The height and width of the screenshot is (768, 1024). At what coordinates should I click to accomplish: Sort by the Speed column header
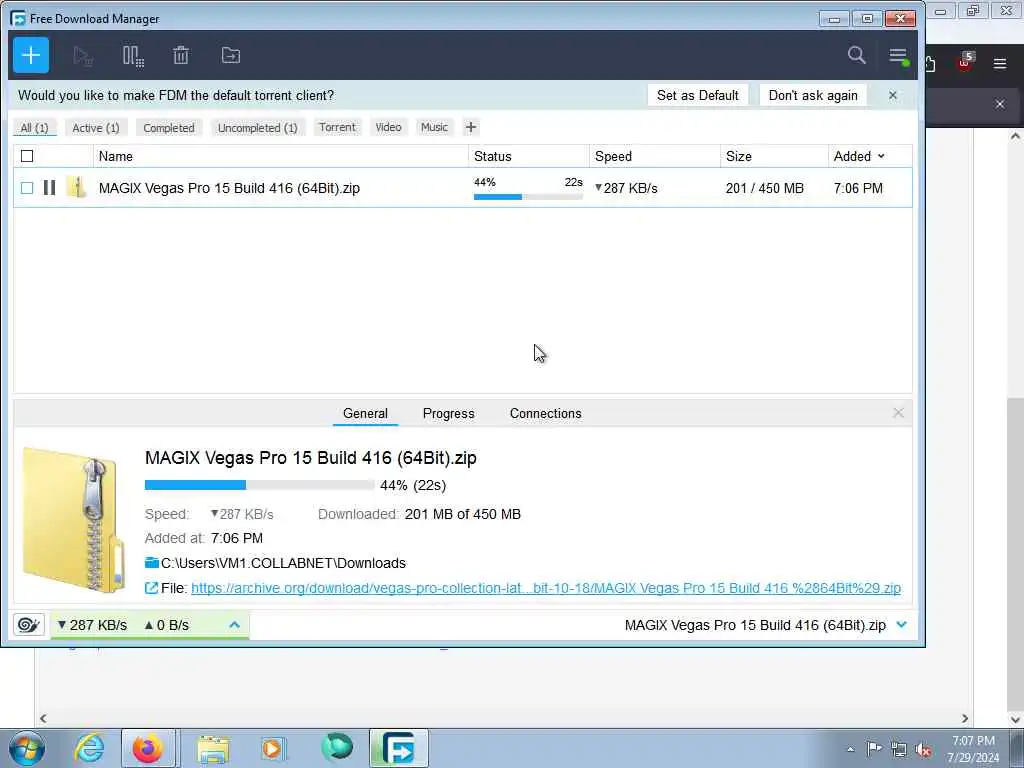pyautogui.click(x=655, y=156)
